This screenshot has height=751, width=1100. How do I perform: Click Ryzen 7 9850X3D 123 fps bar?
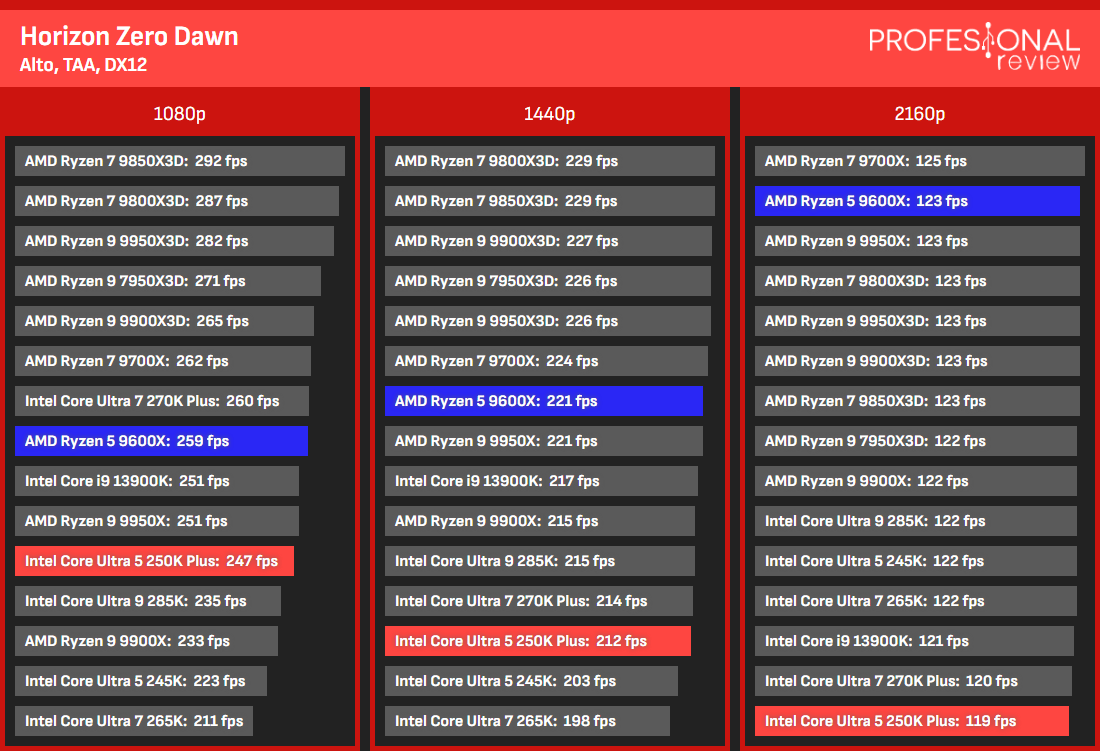(x=917, y=400)
